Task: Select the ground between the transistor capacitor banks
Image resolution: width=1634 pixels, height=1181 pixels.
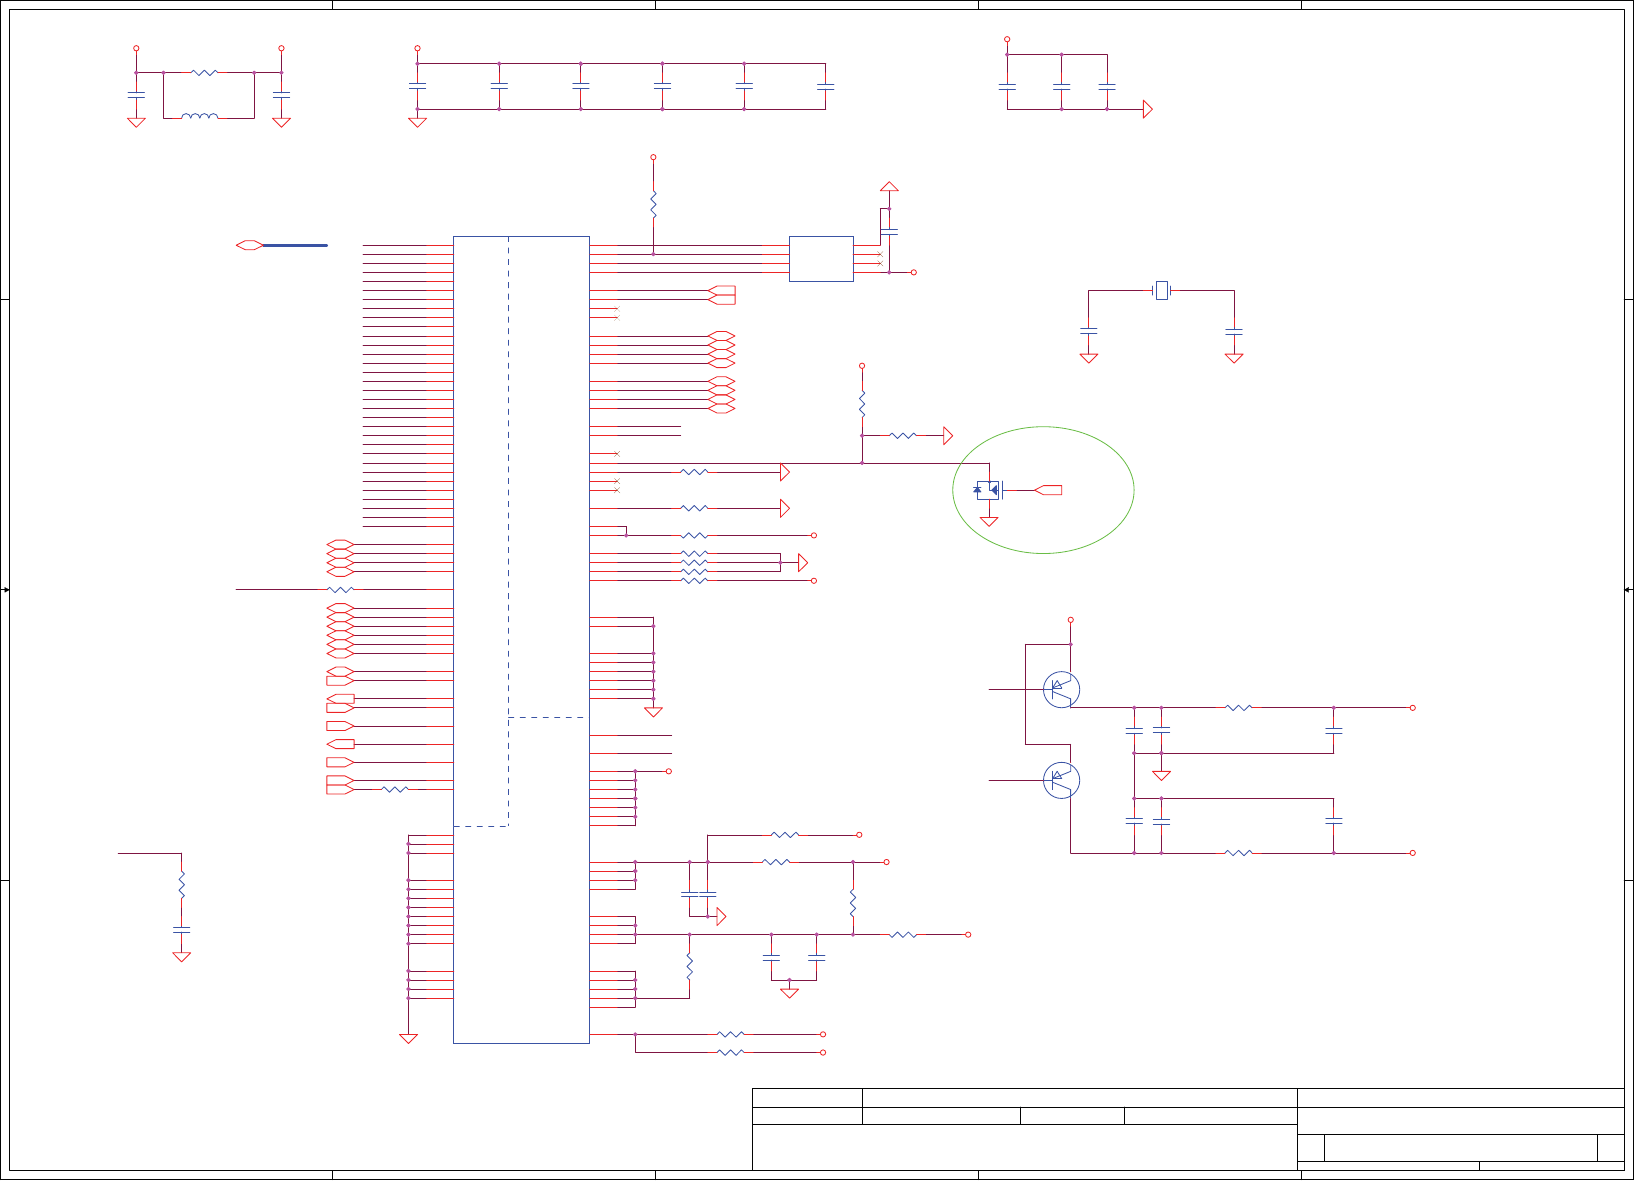Action: point(1161,775)
